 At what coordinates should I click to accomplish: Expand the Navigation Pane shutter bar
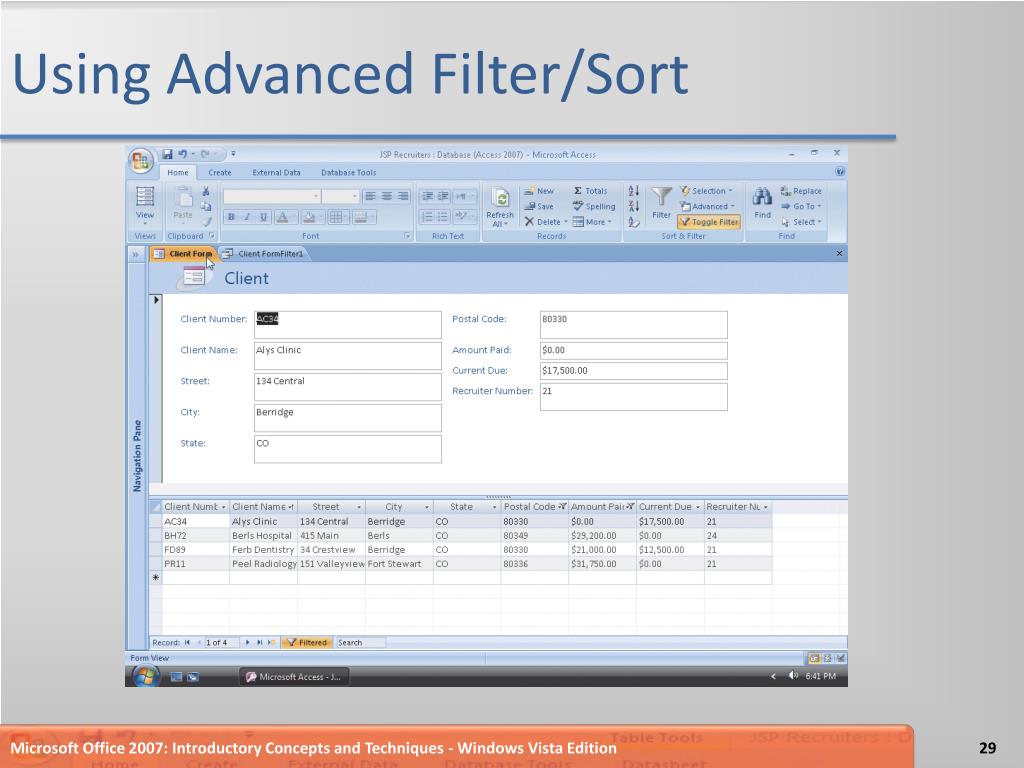pyautogui.click(x=135, y=254)
